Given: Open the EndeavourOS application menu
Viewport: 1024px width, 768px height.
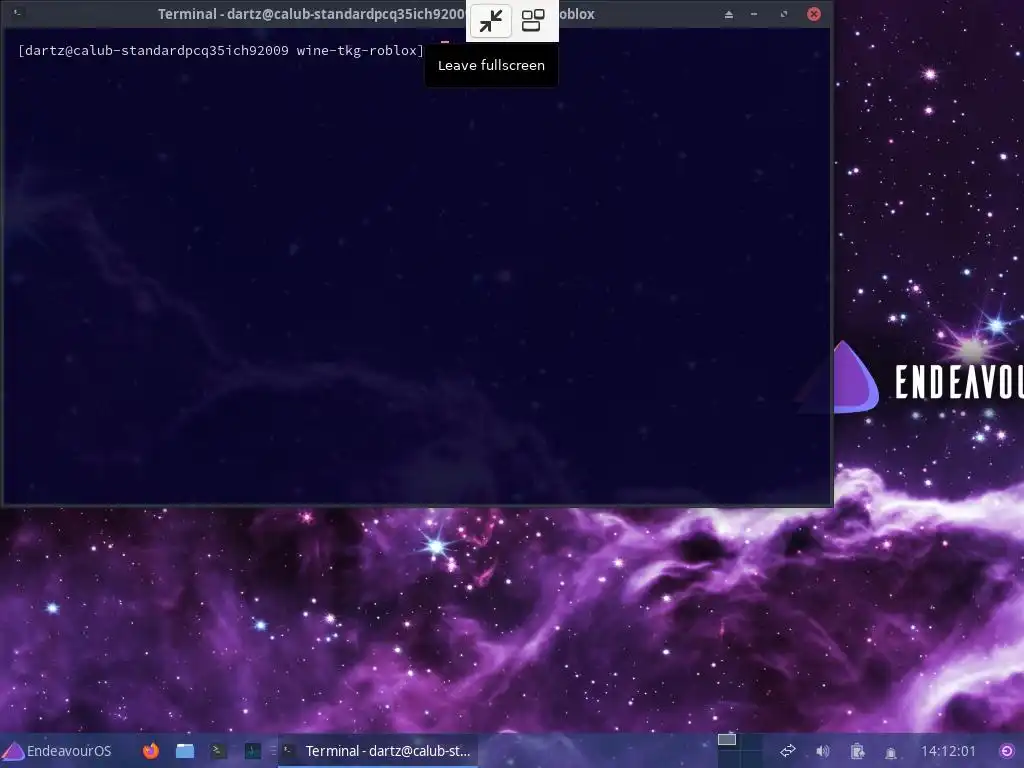Looking at the screenshot, I should [x=57, y=751].
